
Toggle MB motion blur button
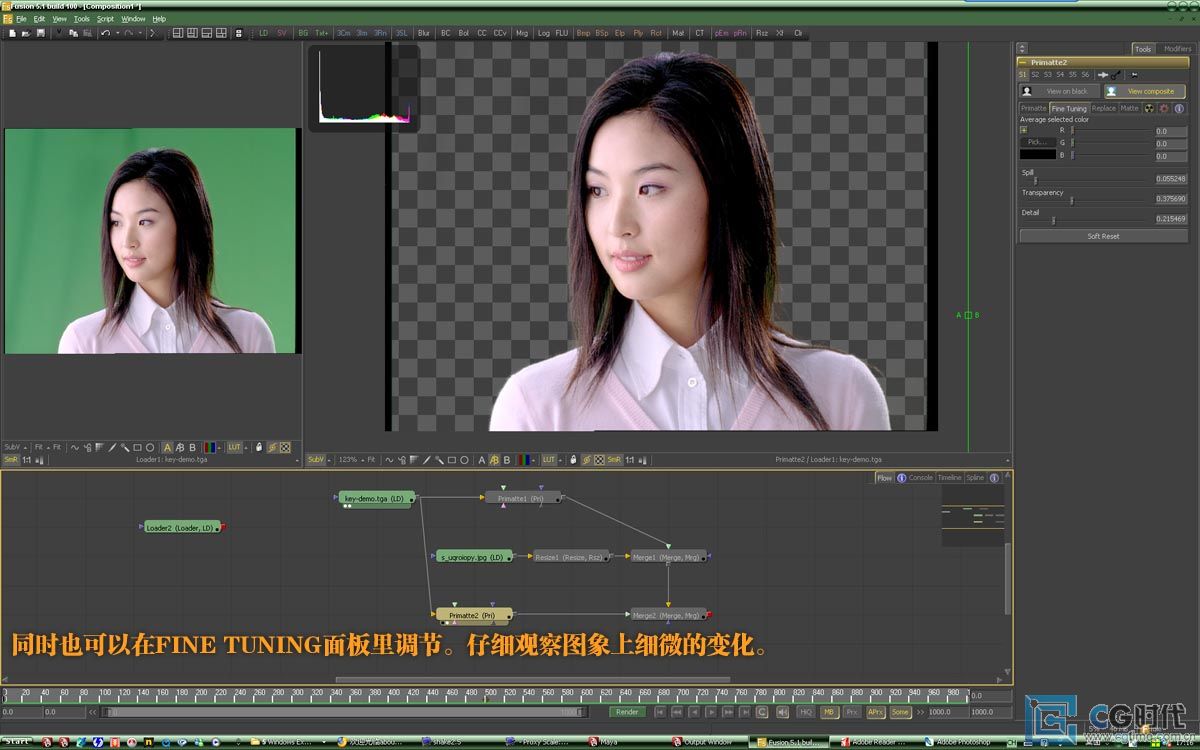pyautogui.click(x=830, y=712)
